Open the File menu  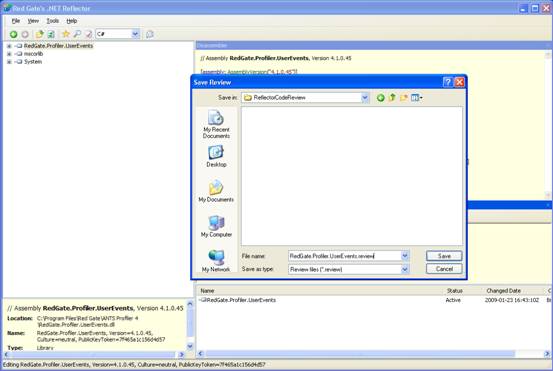coord(16,21)
